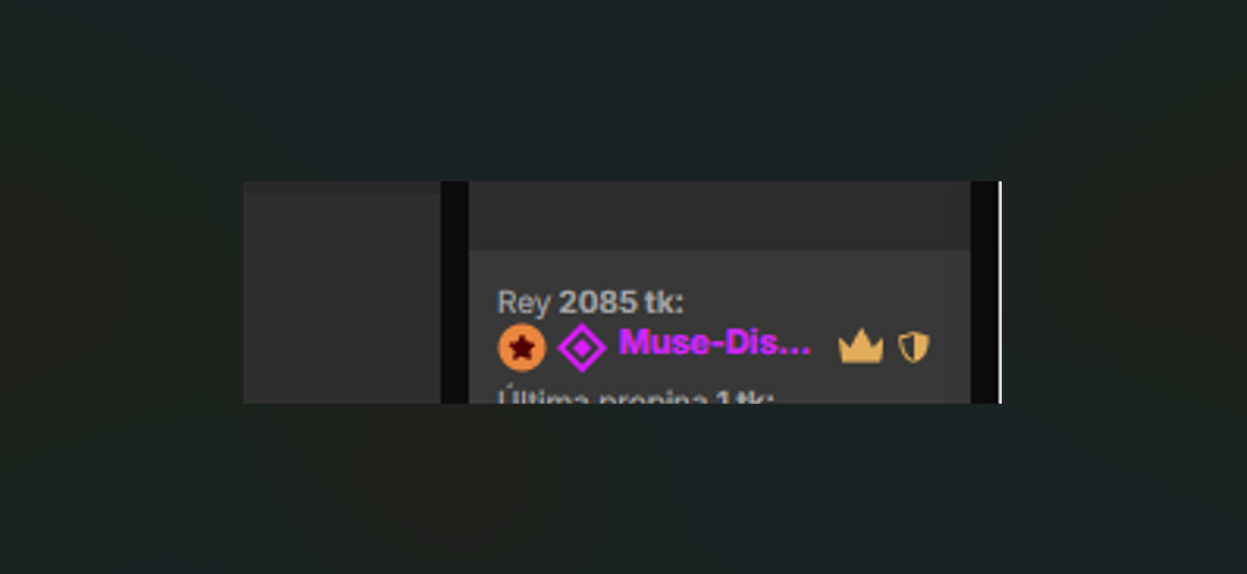Click the darker top edge of the left grey panel
Screen dimensions: 1247x574
[342, 187]
